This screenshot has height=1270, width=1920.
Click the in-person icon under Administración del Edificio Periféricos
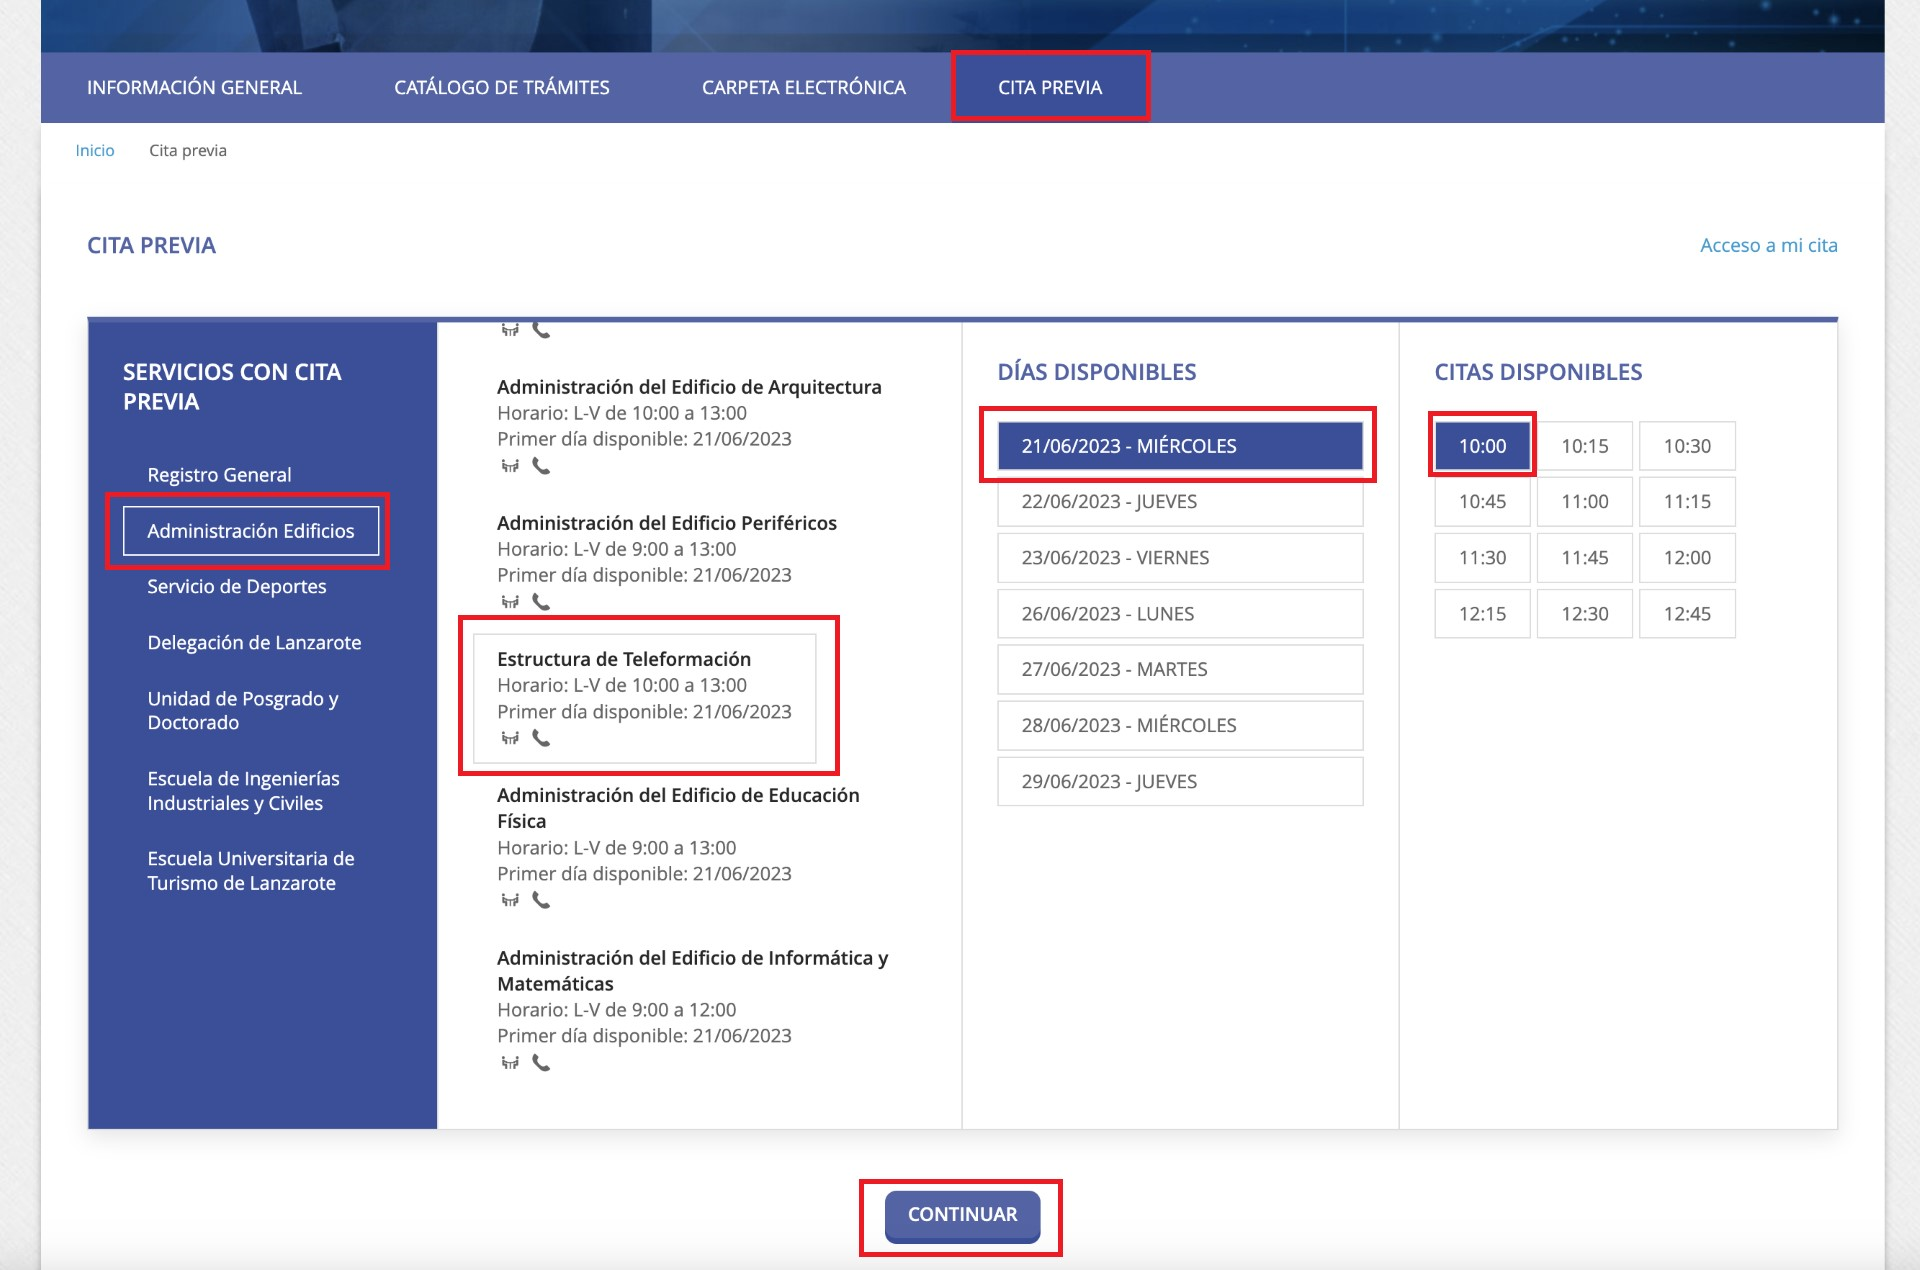click(x=510, y=602)
